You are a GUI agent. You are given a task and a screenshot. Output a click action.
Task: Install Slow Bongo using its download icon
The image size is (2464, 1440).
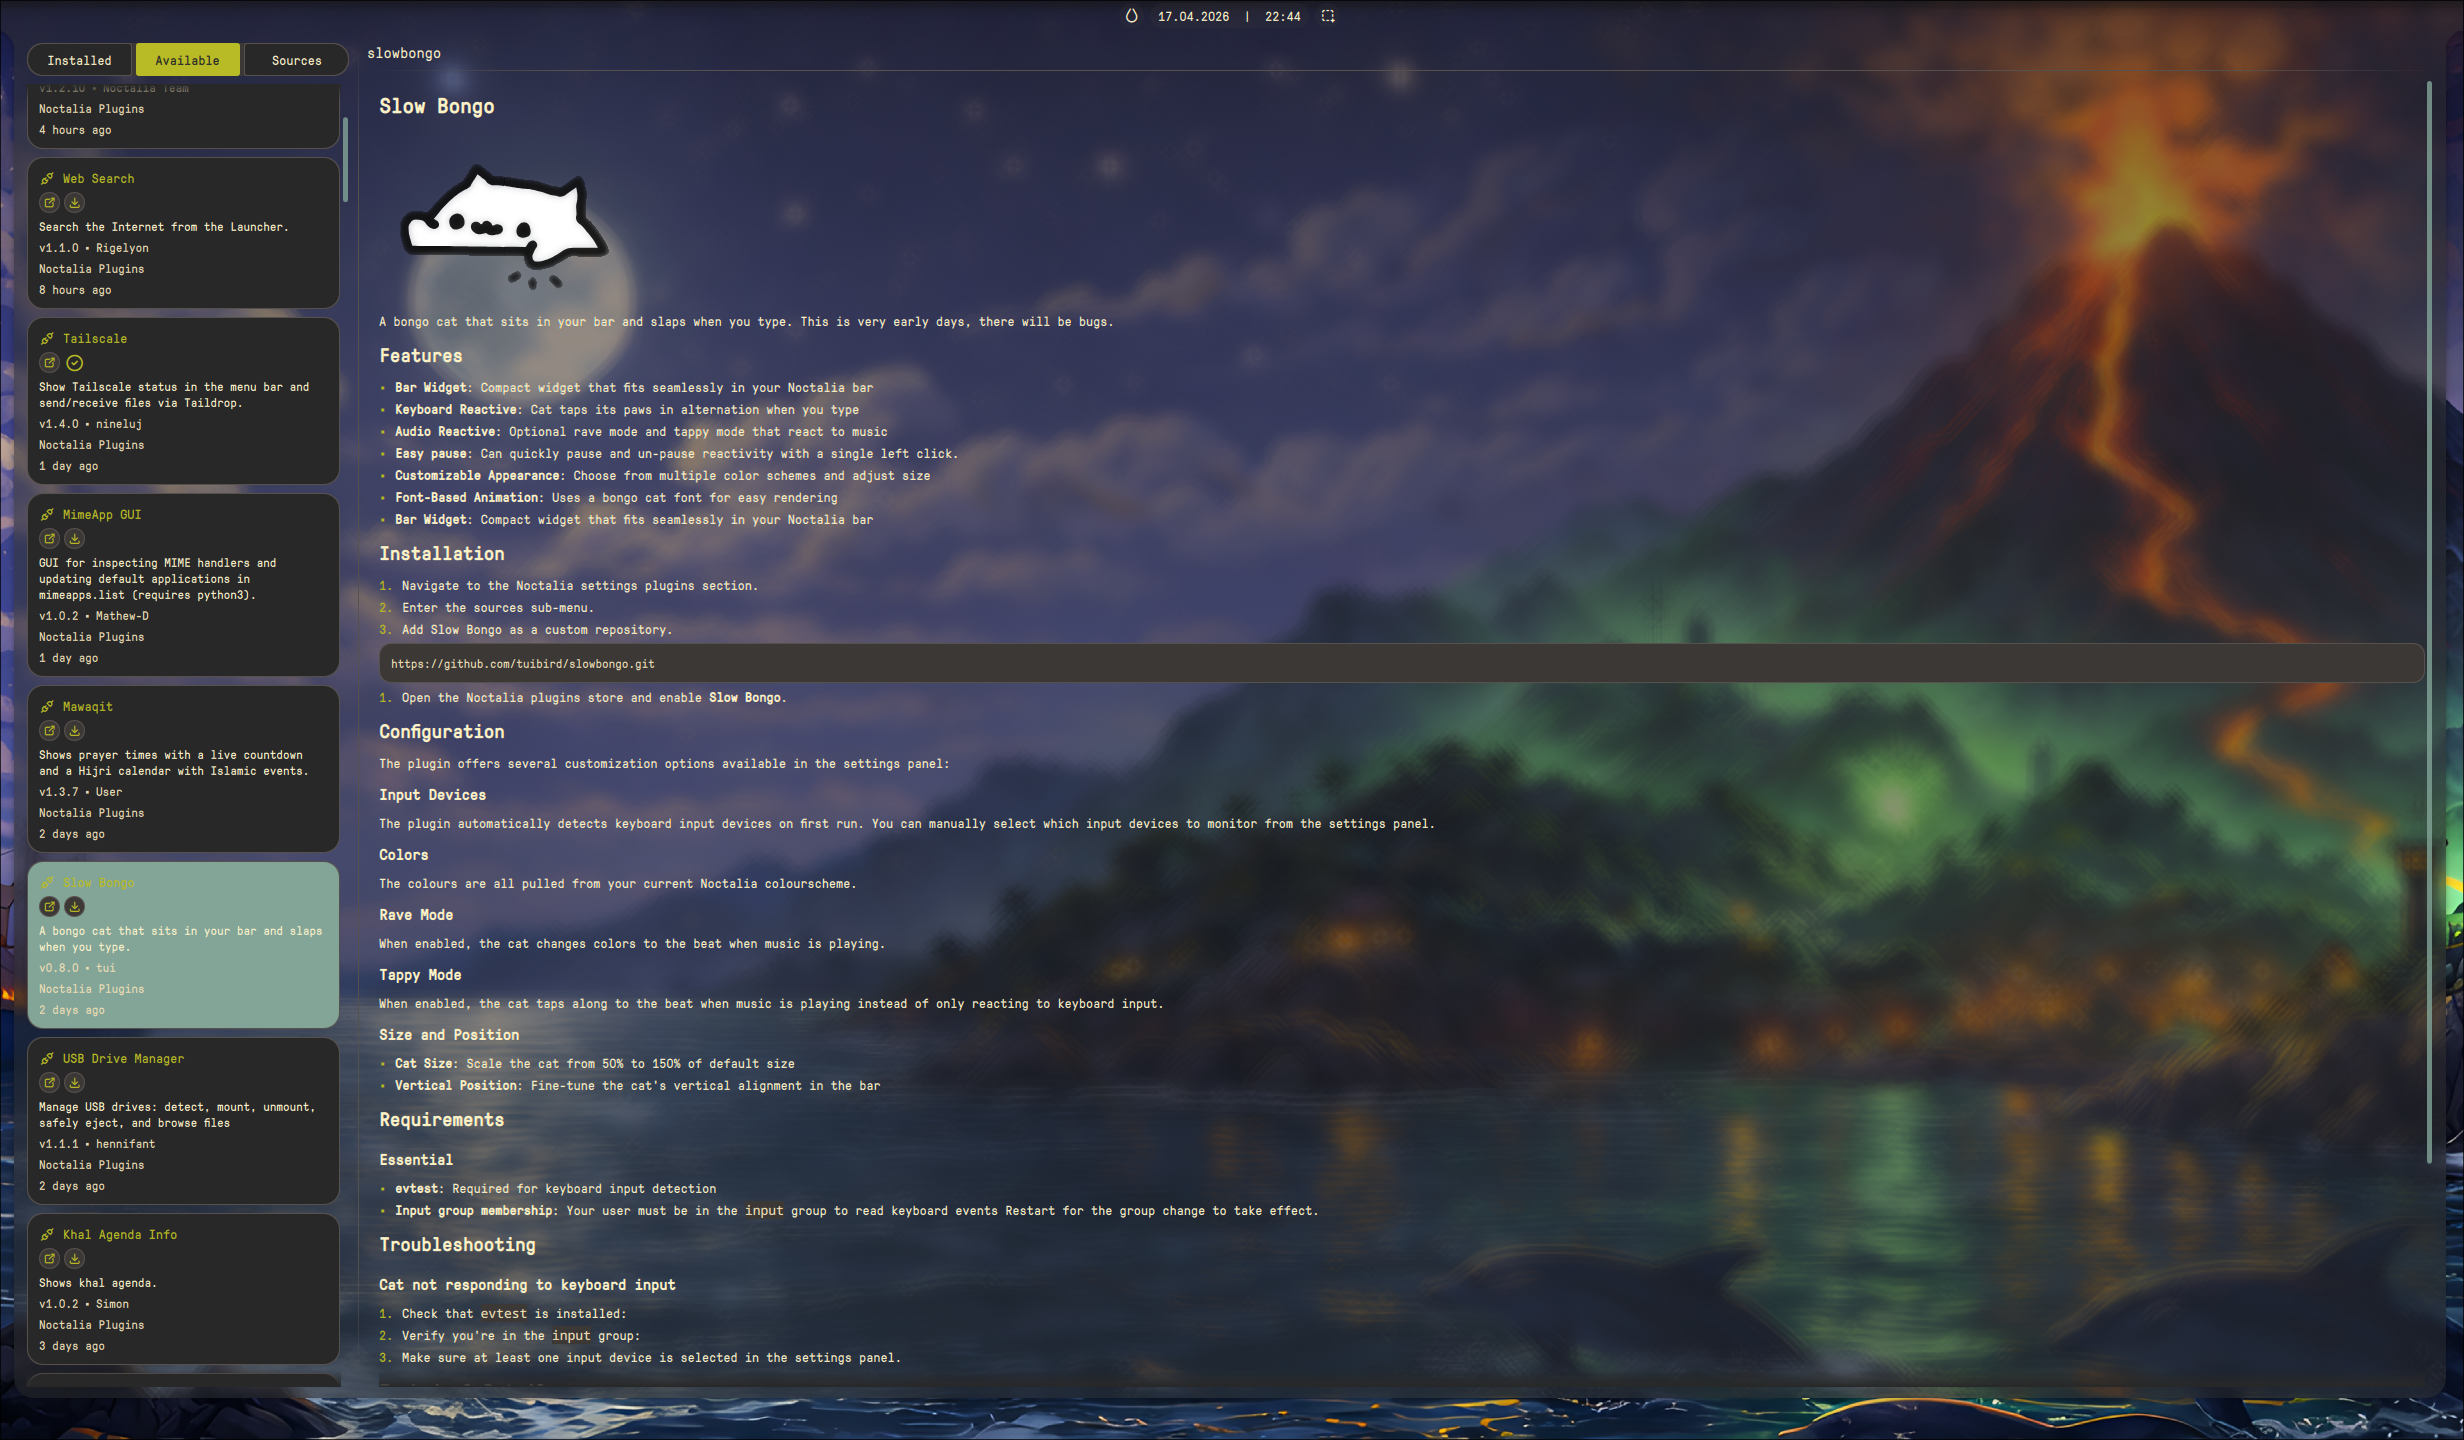(75, 907)
